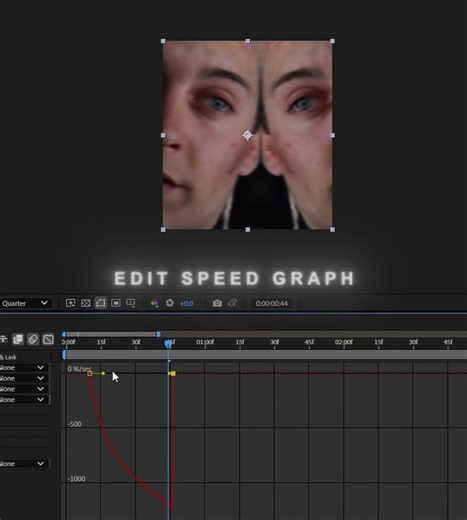467x520 pixels.
Task: Click the 0:00f ruler start mark
Action: coord(68,342)
